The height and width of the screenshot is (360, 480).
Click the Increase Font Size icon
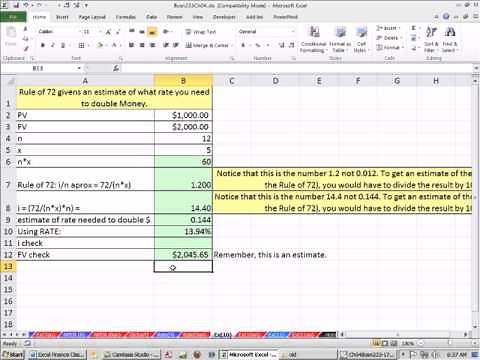[x=108, y=32]
